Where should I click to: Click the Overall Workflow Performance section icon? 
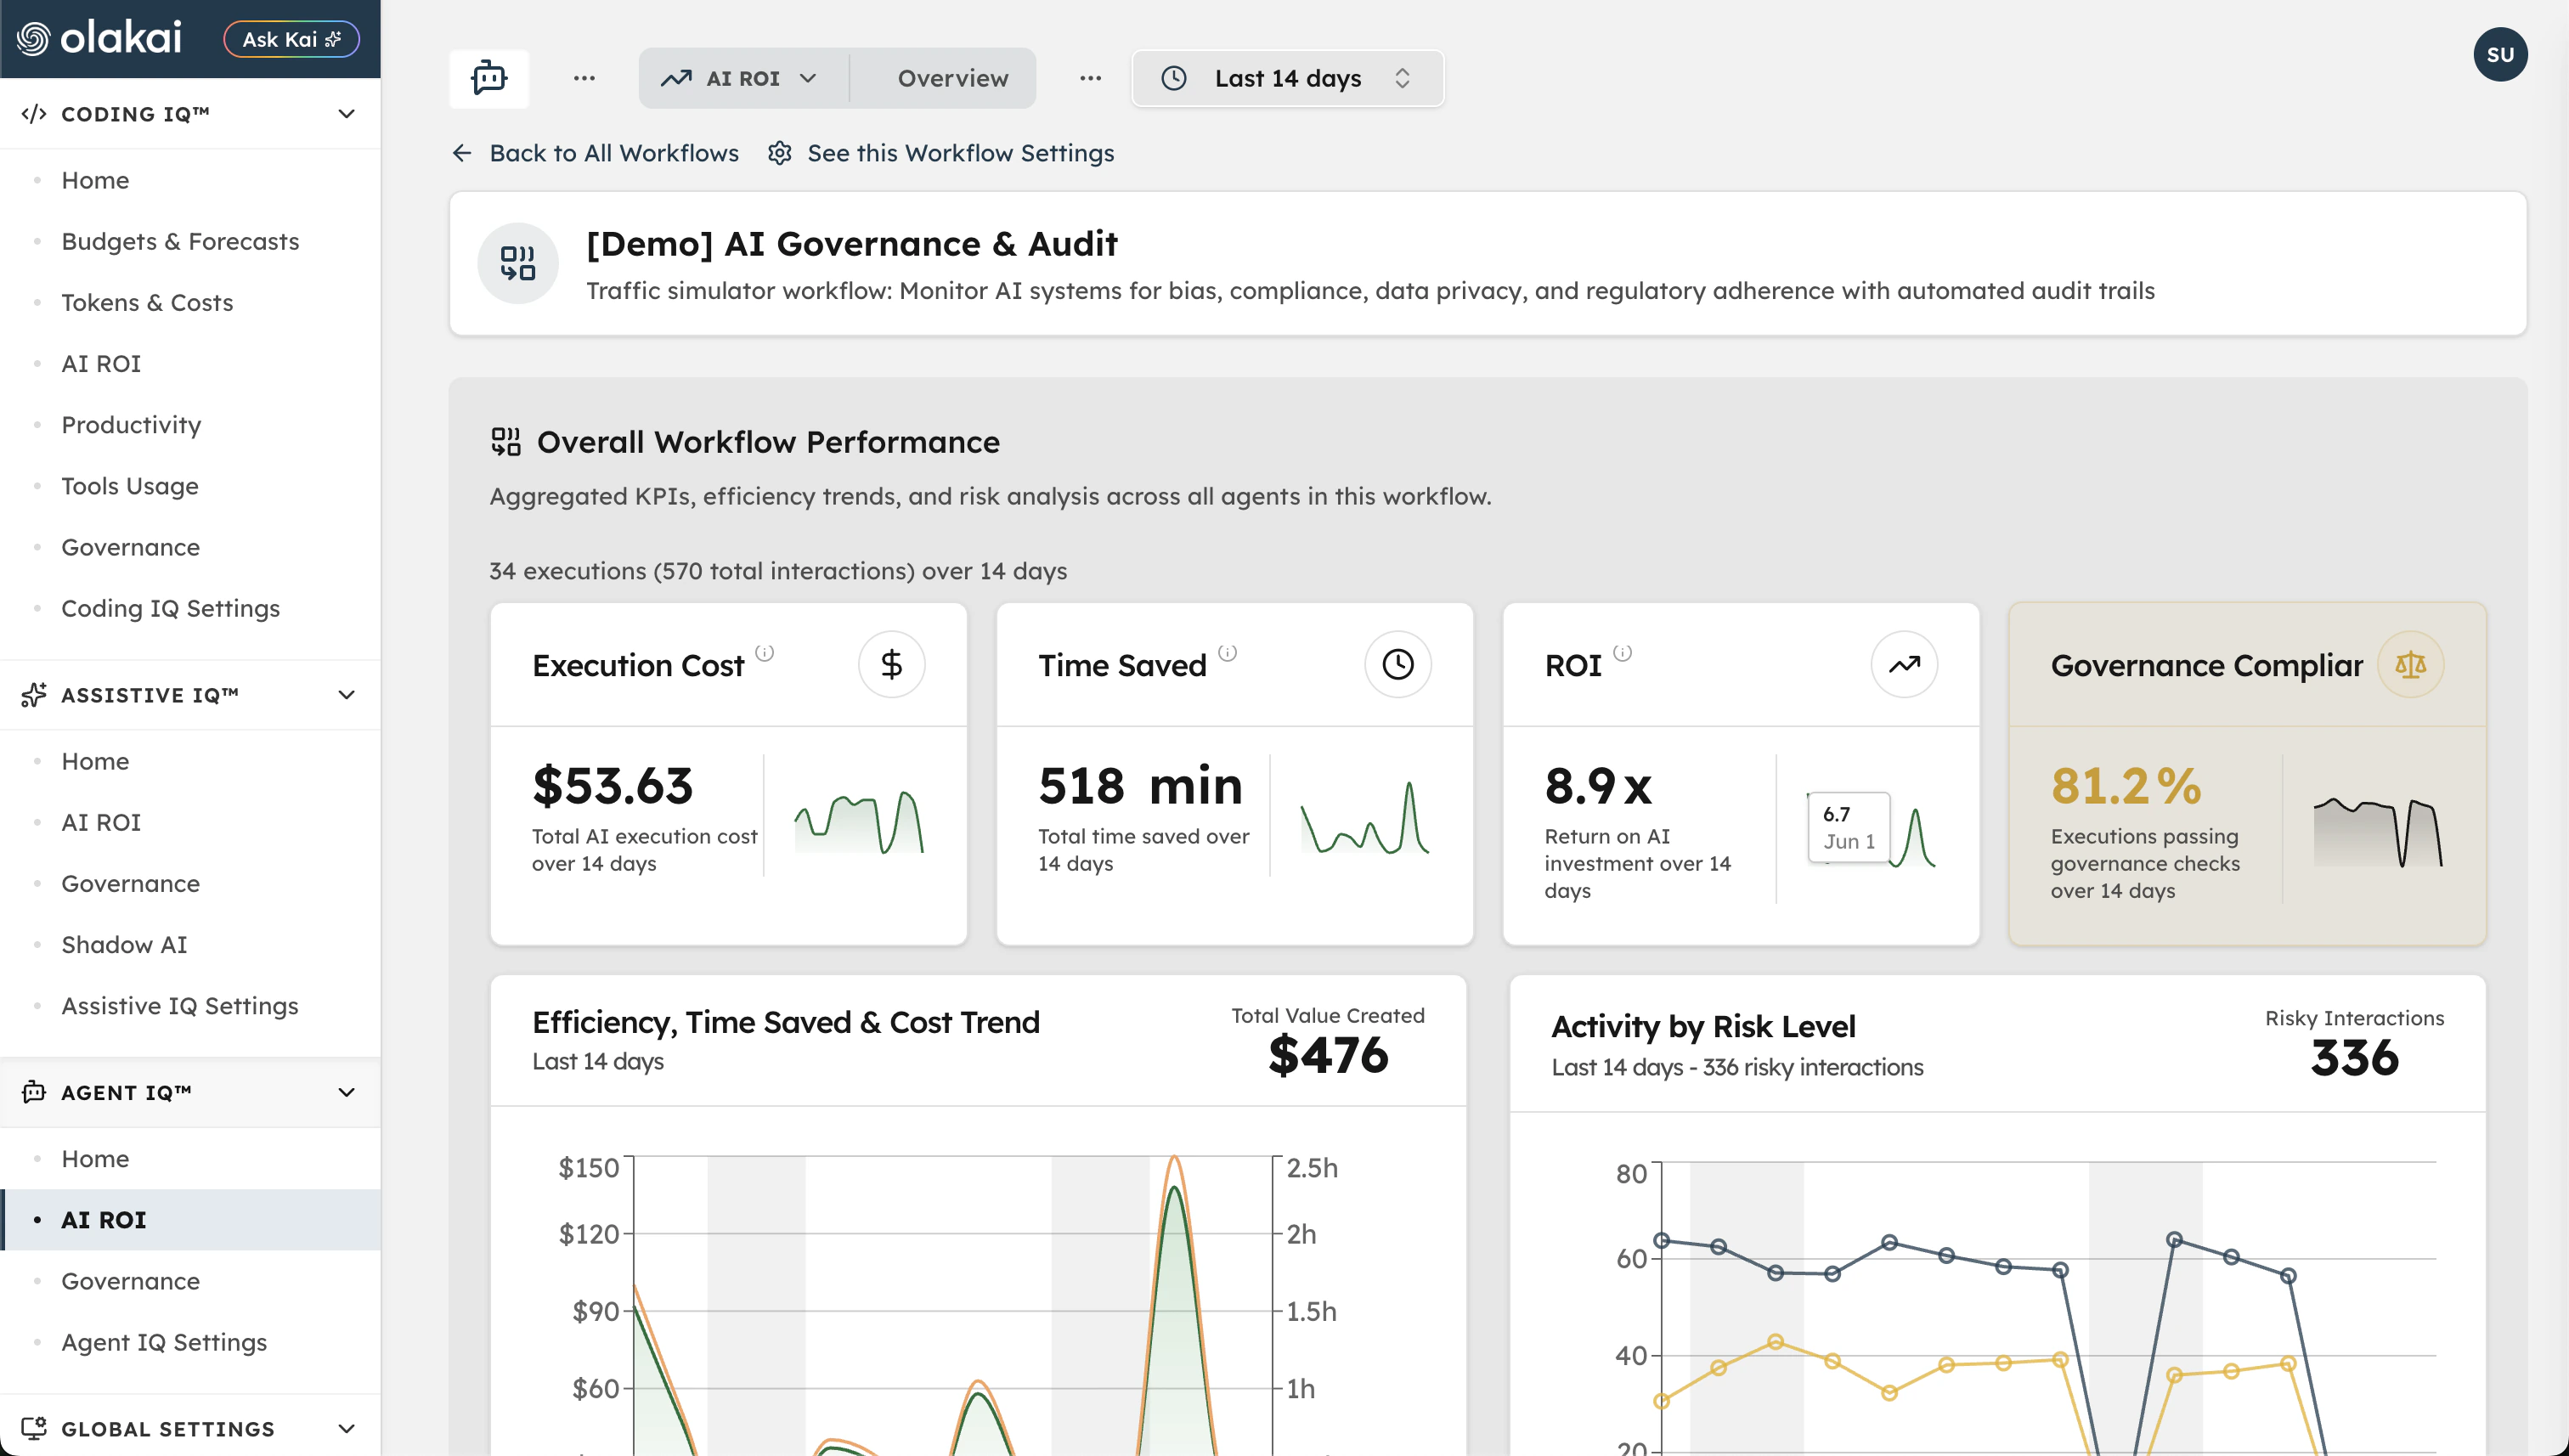coord(506,441)
